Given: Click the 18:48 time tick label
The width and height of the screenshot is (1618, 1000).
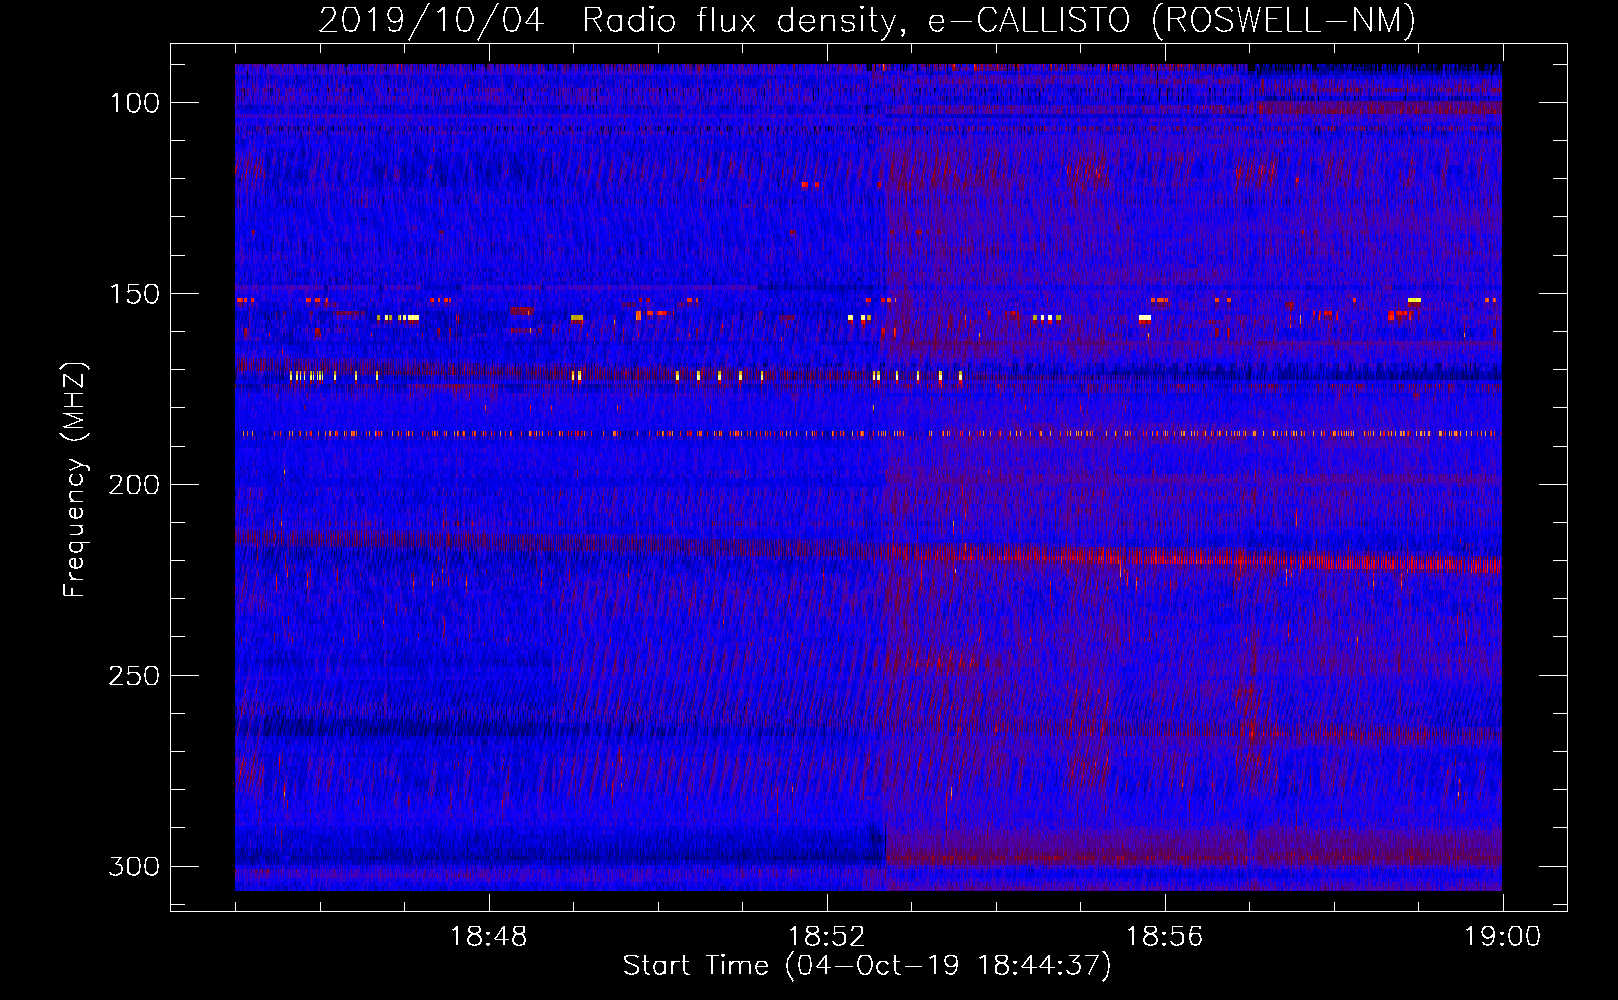Looking at the screenshot, I should [488, 937].
